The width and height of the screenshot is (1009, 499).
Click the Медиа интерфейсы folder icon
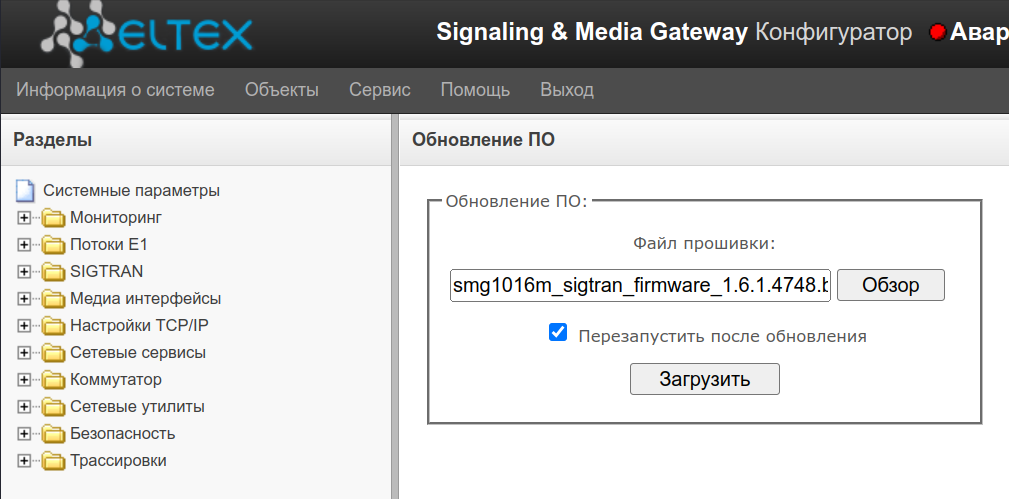[54, 299]
